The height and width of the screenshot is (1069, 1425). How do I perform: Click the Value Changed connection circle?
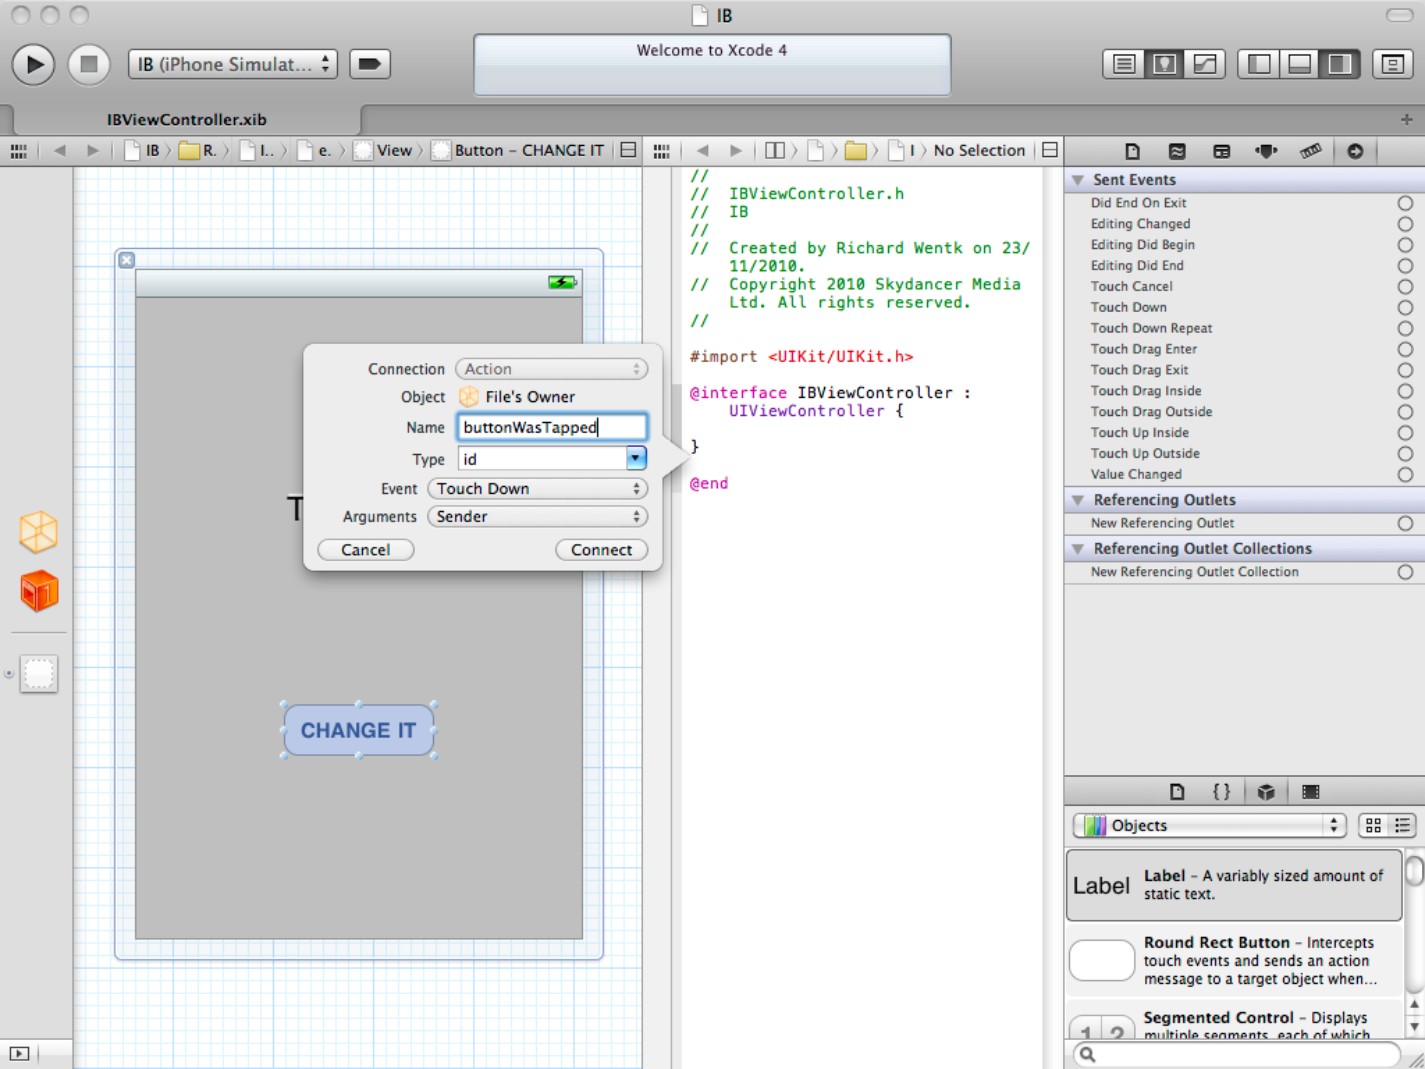pyautogui.click(x=1405, y=475)
